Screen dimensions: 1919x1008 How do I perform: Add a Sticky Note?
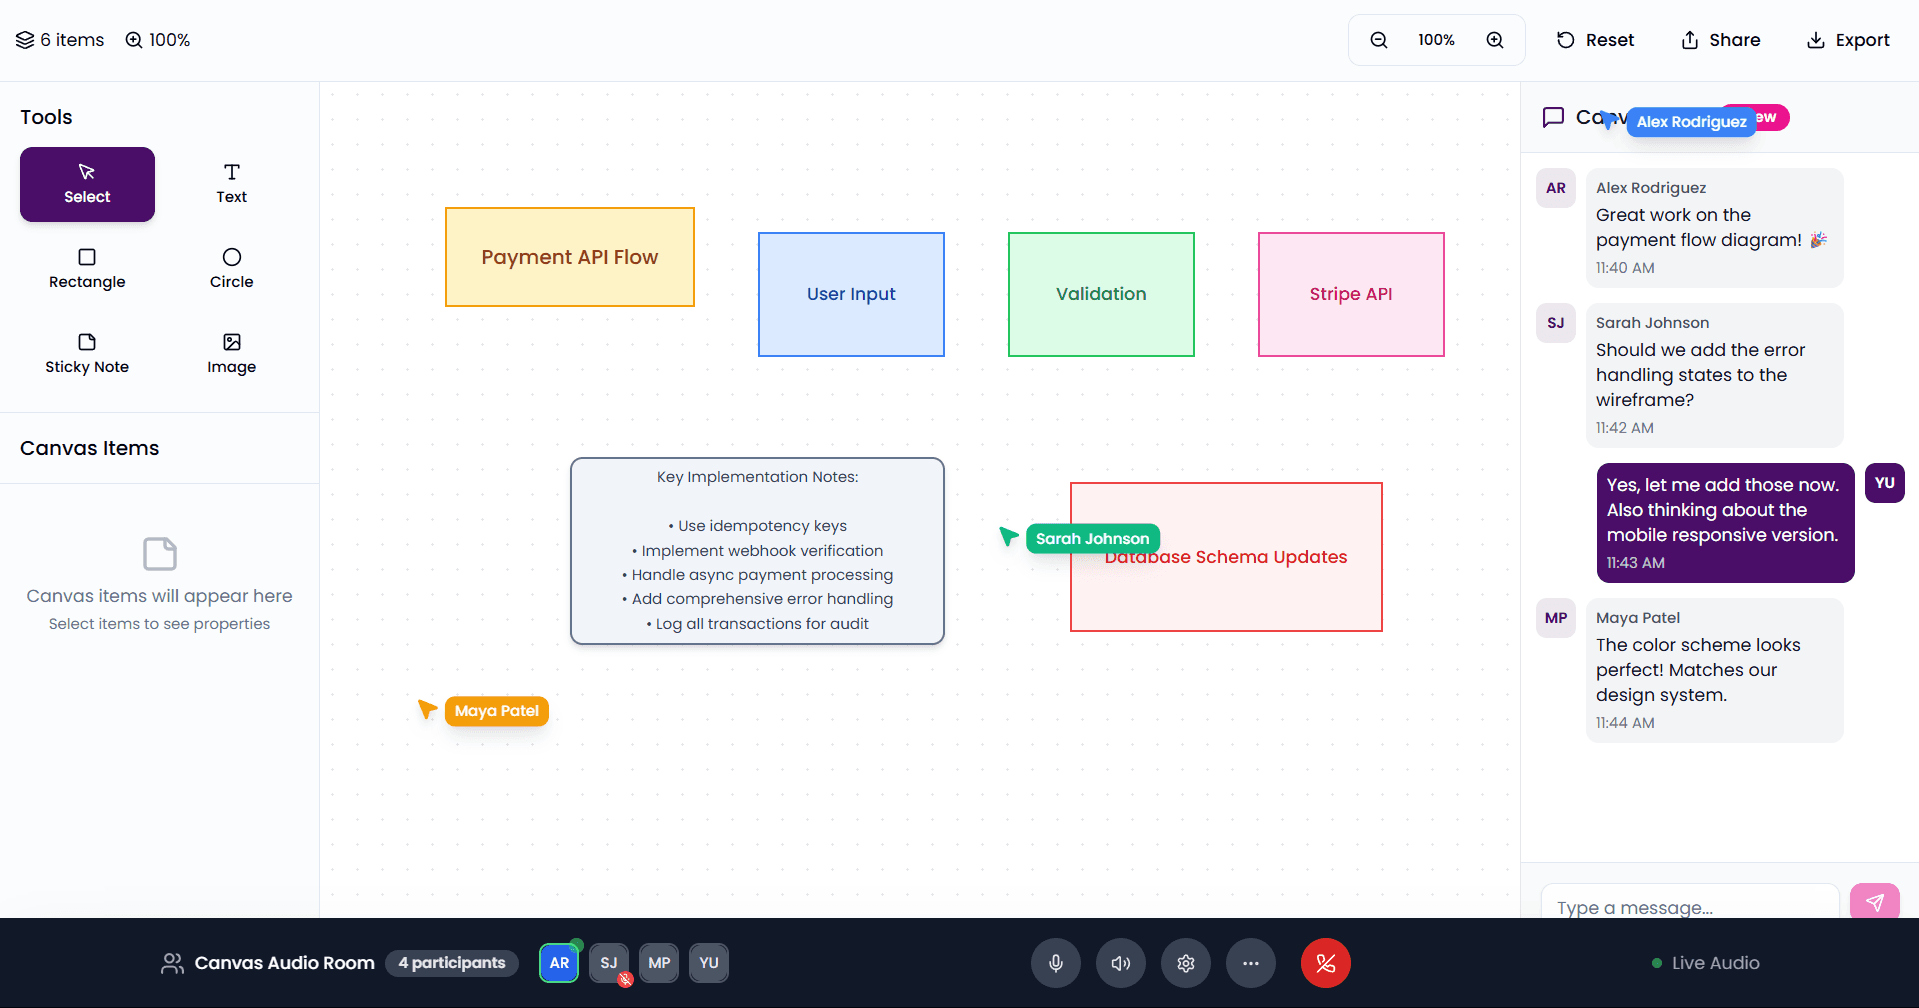87,354
